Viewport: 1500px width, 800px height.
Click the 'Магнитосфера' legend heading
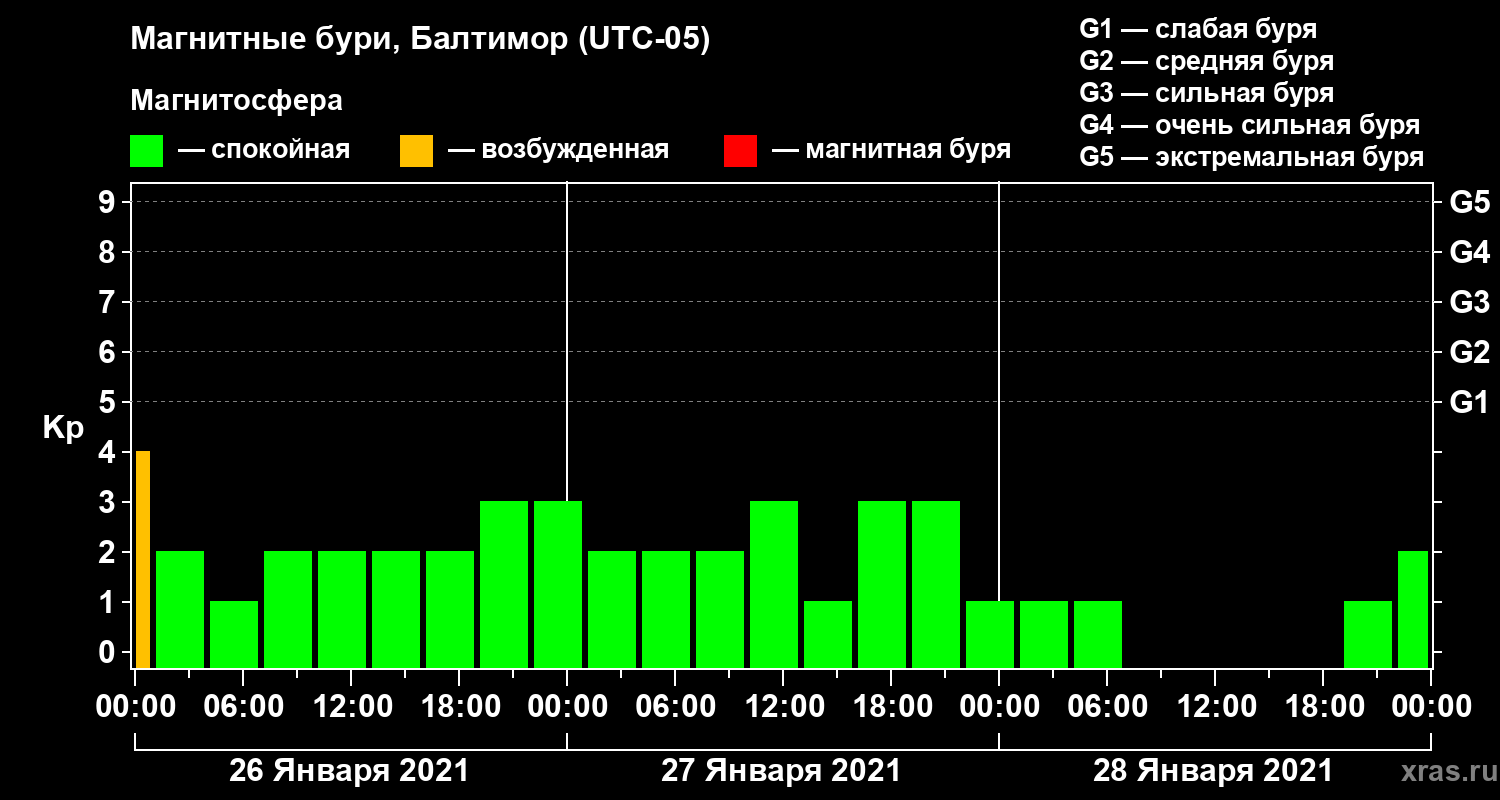236,101
